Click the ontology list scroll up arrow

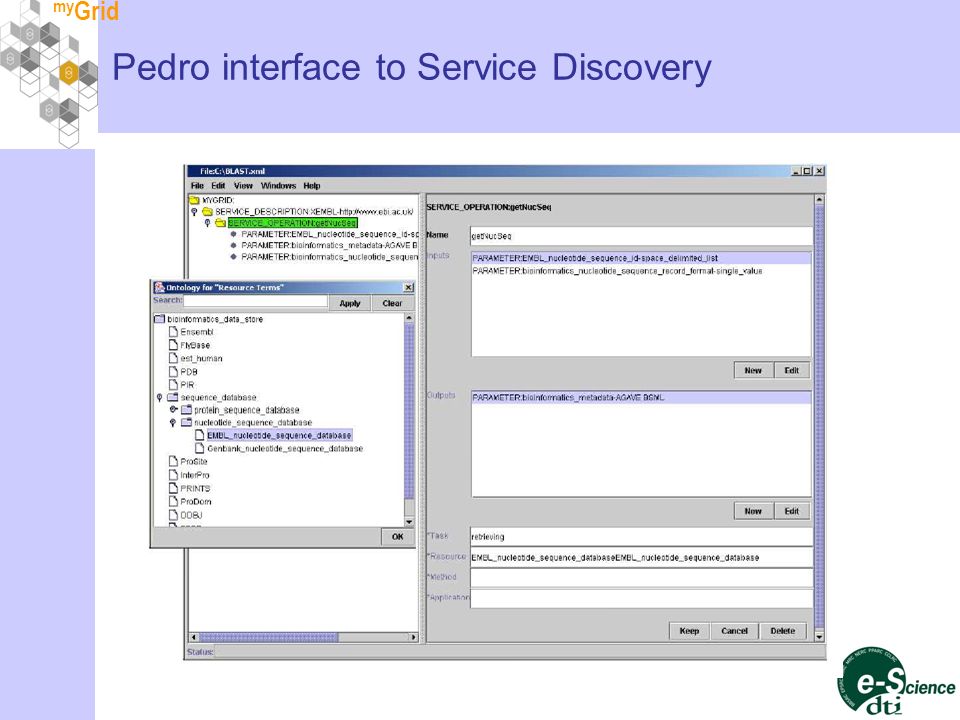pyautogui.click(x=409, y=318)
